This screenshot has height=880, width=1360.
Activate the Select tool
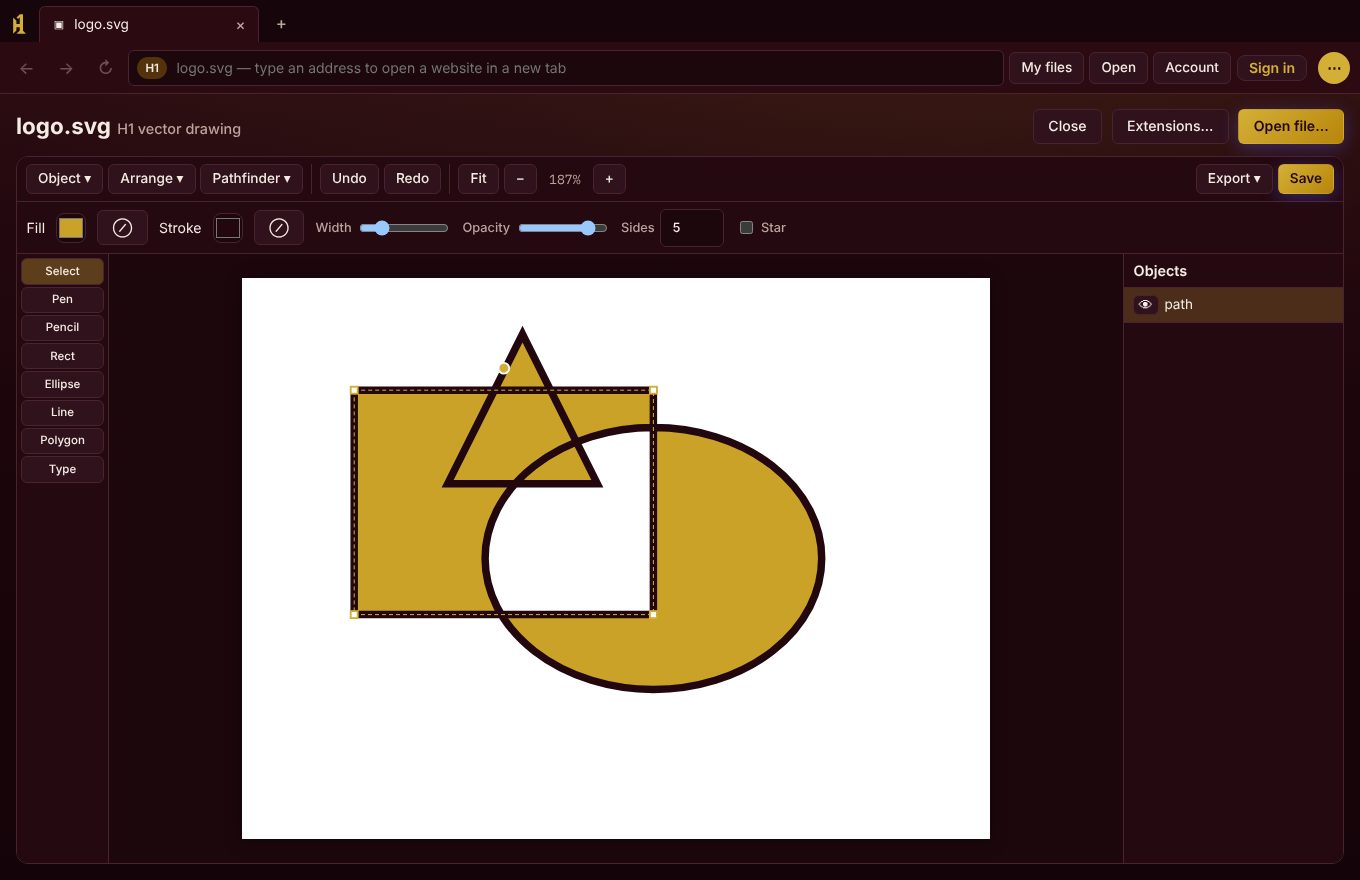(x=62, y=271)
